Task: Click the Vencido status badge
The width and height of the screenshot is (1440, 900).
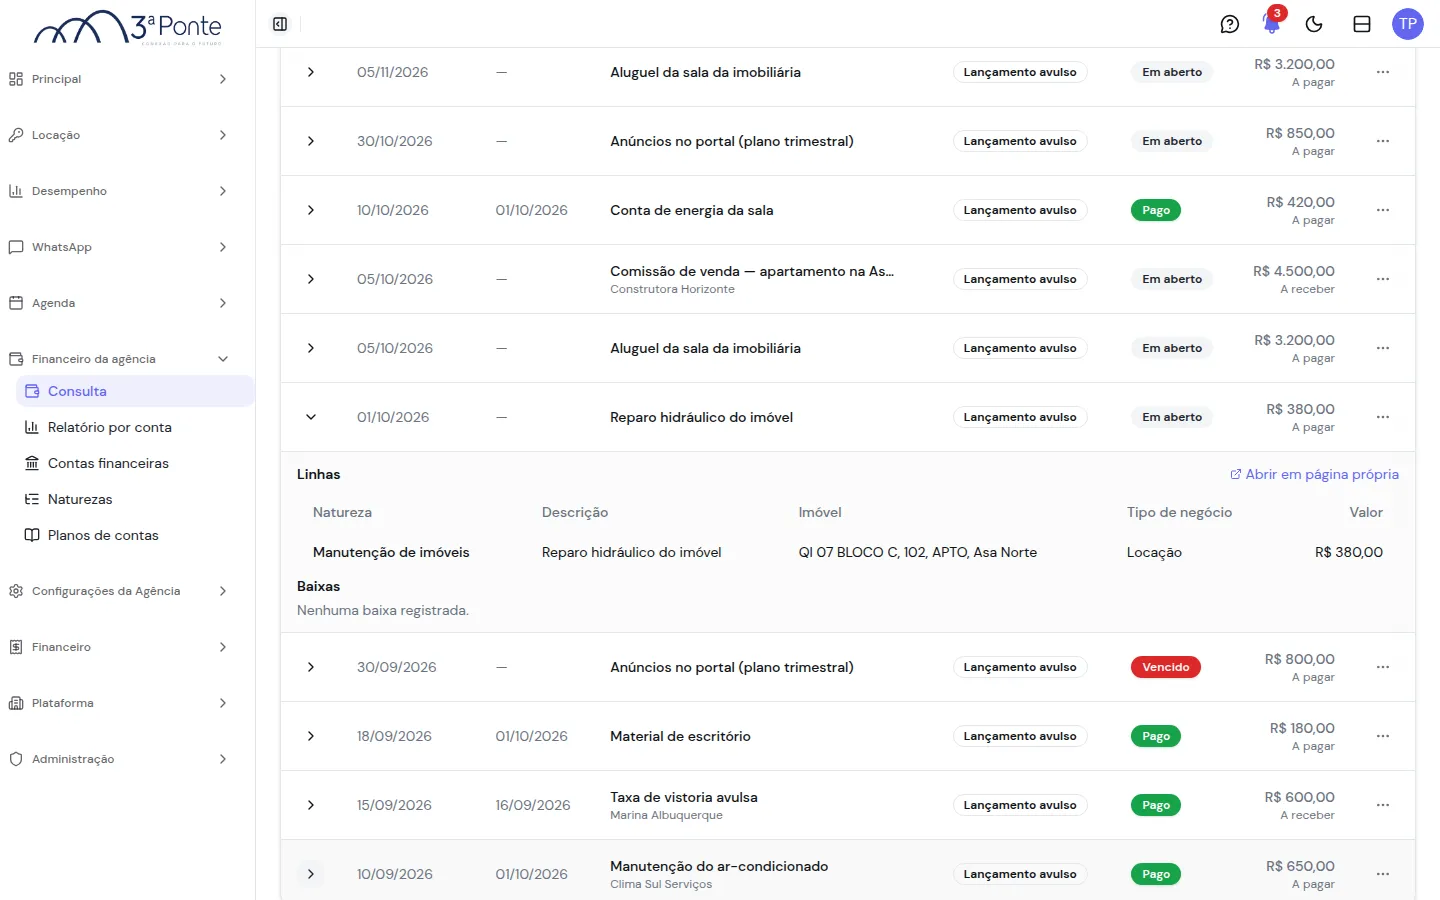Action: tap(1165, 667)
